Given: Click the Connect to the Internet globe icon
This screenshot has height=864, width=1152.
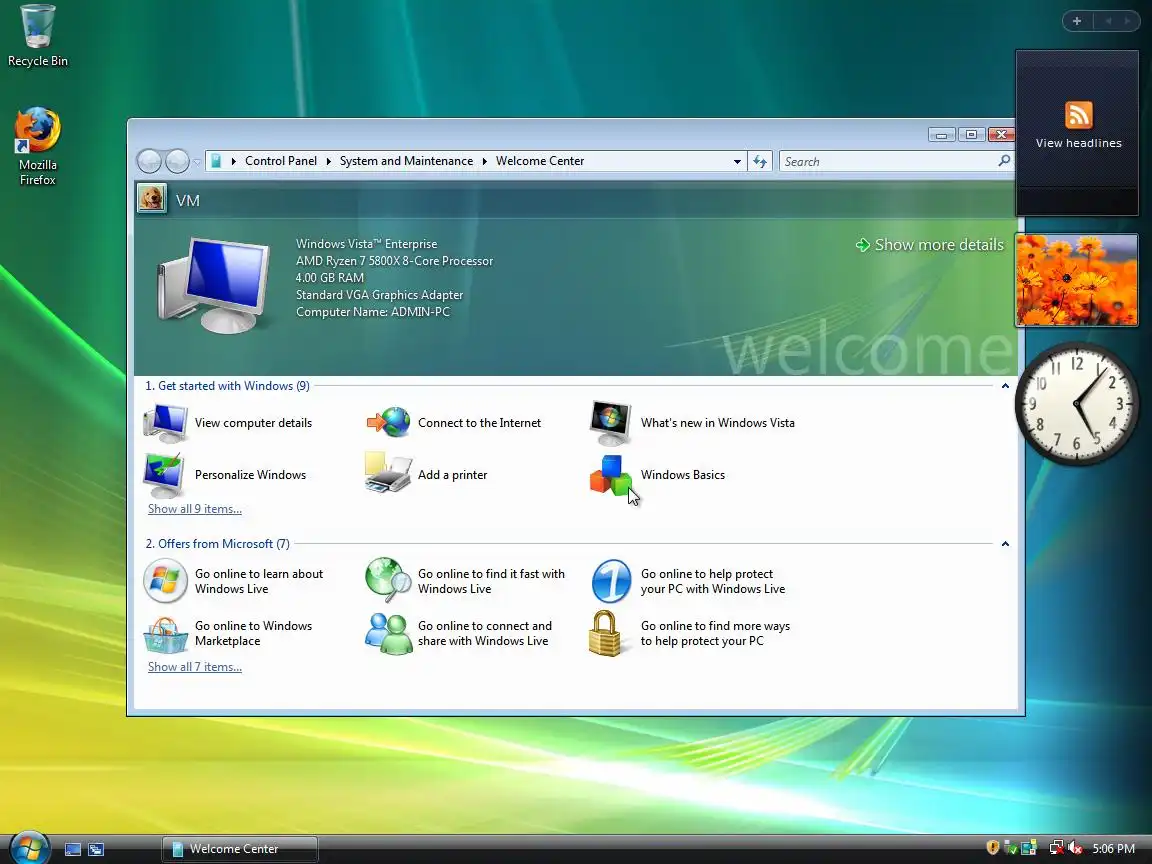Looking at the screenshot, I should 388,422.
